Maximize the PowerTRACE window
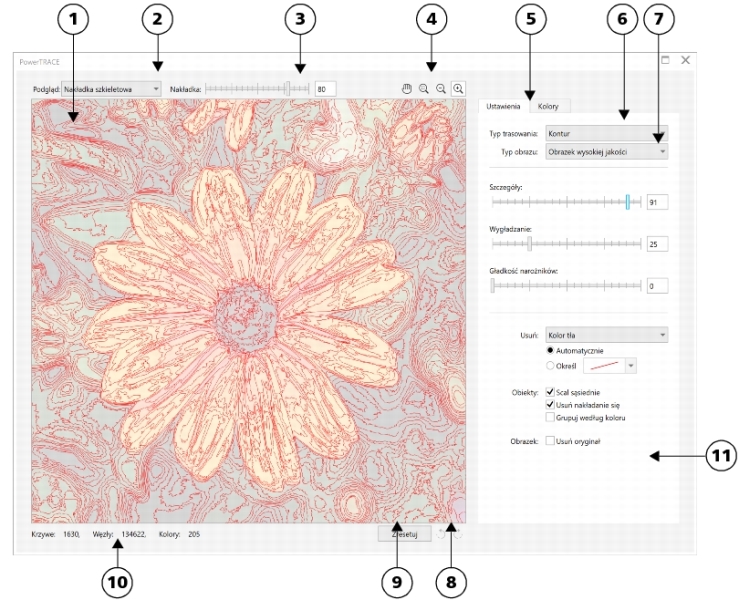The image size is (739, 600). [665, 60]
